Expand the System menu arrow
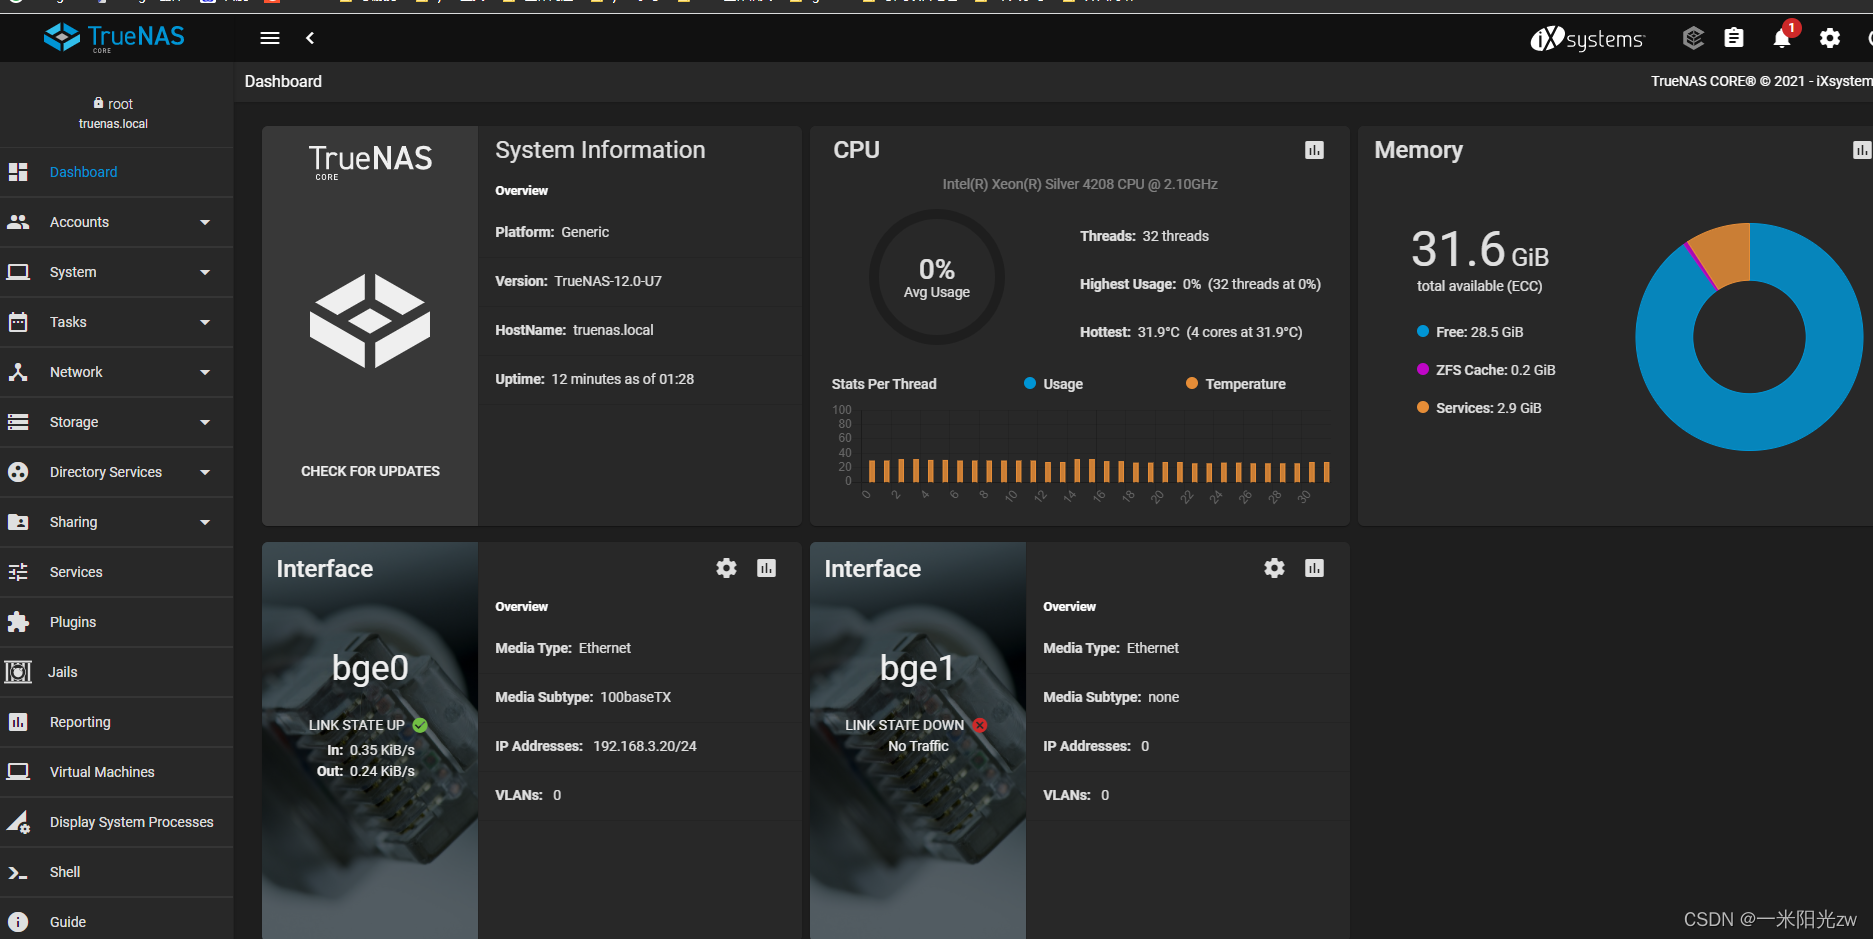 tap(205, 272)
